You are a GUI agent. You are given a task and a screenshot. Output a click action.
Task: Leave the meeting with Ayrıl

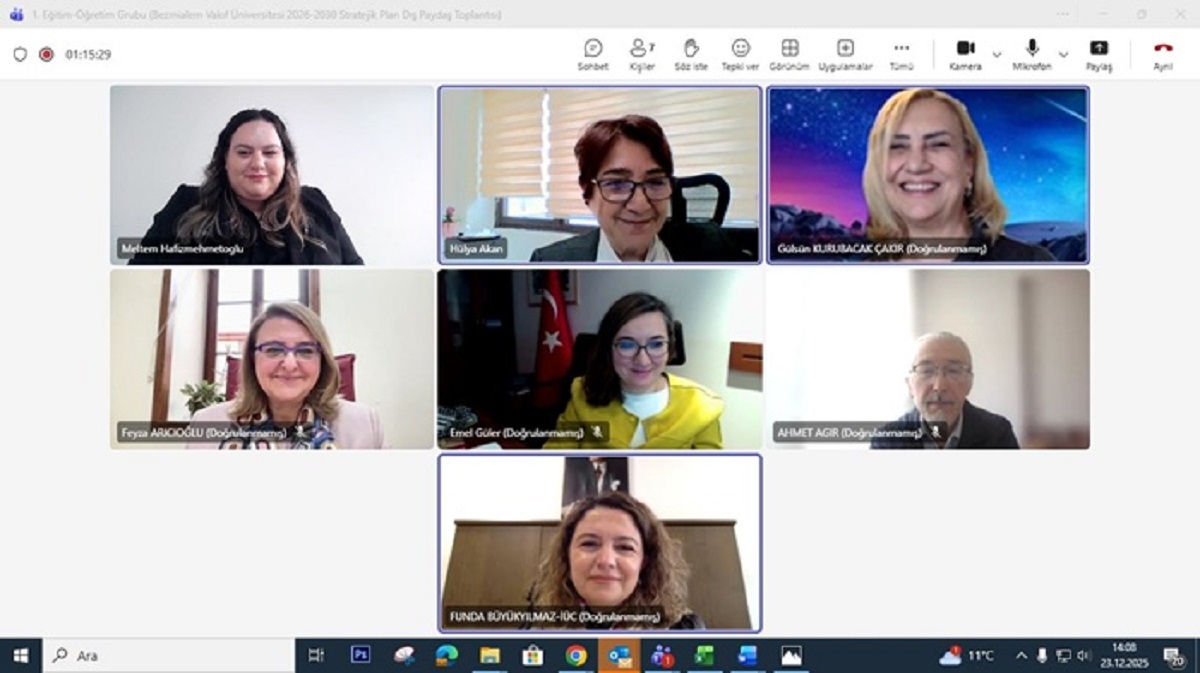(x=1163, y=53)
